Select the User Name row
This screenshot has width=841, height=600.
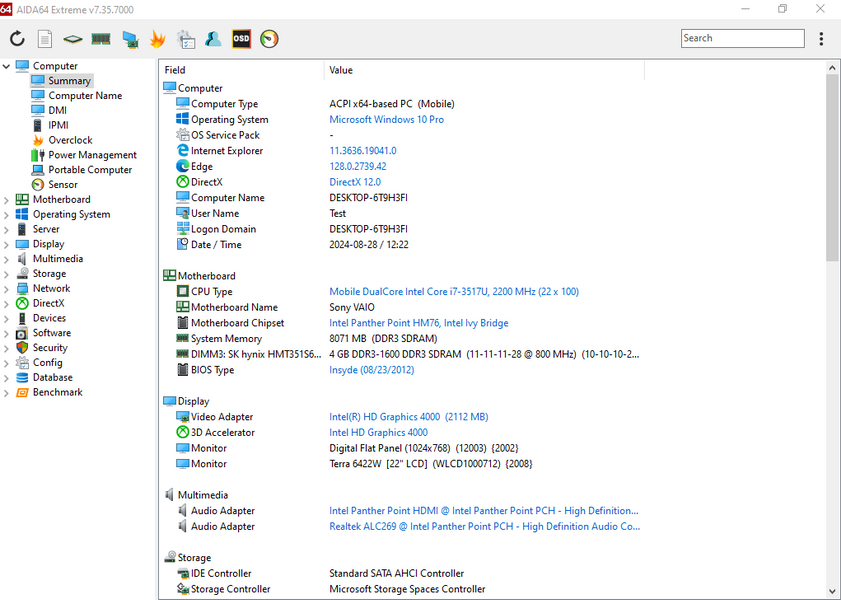click(402, 213)
